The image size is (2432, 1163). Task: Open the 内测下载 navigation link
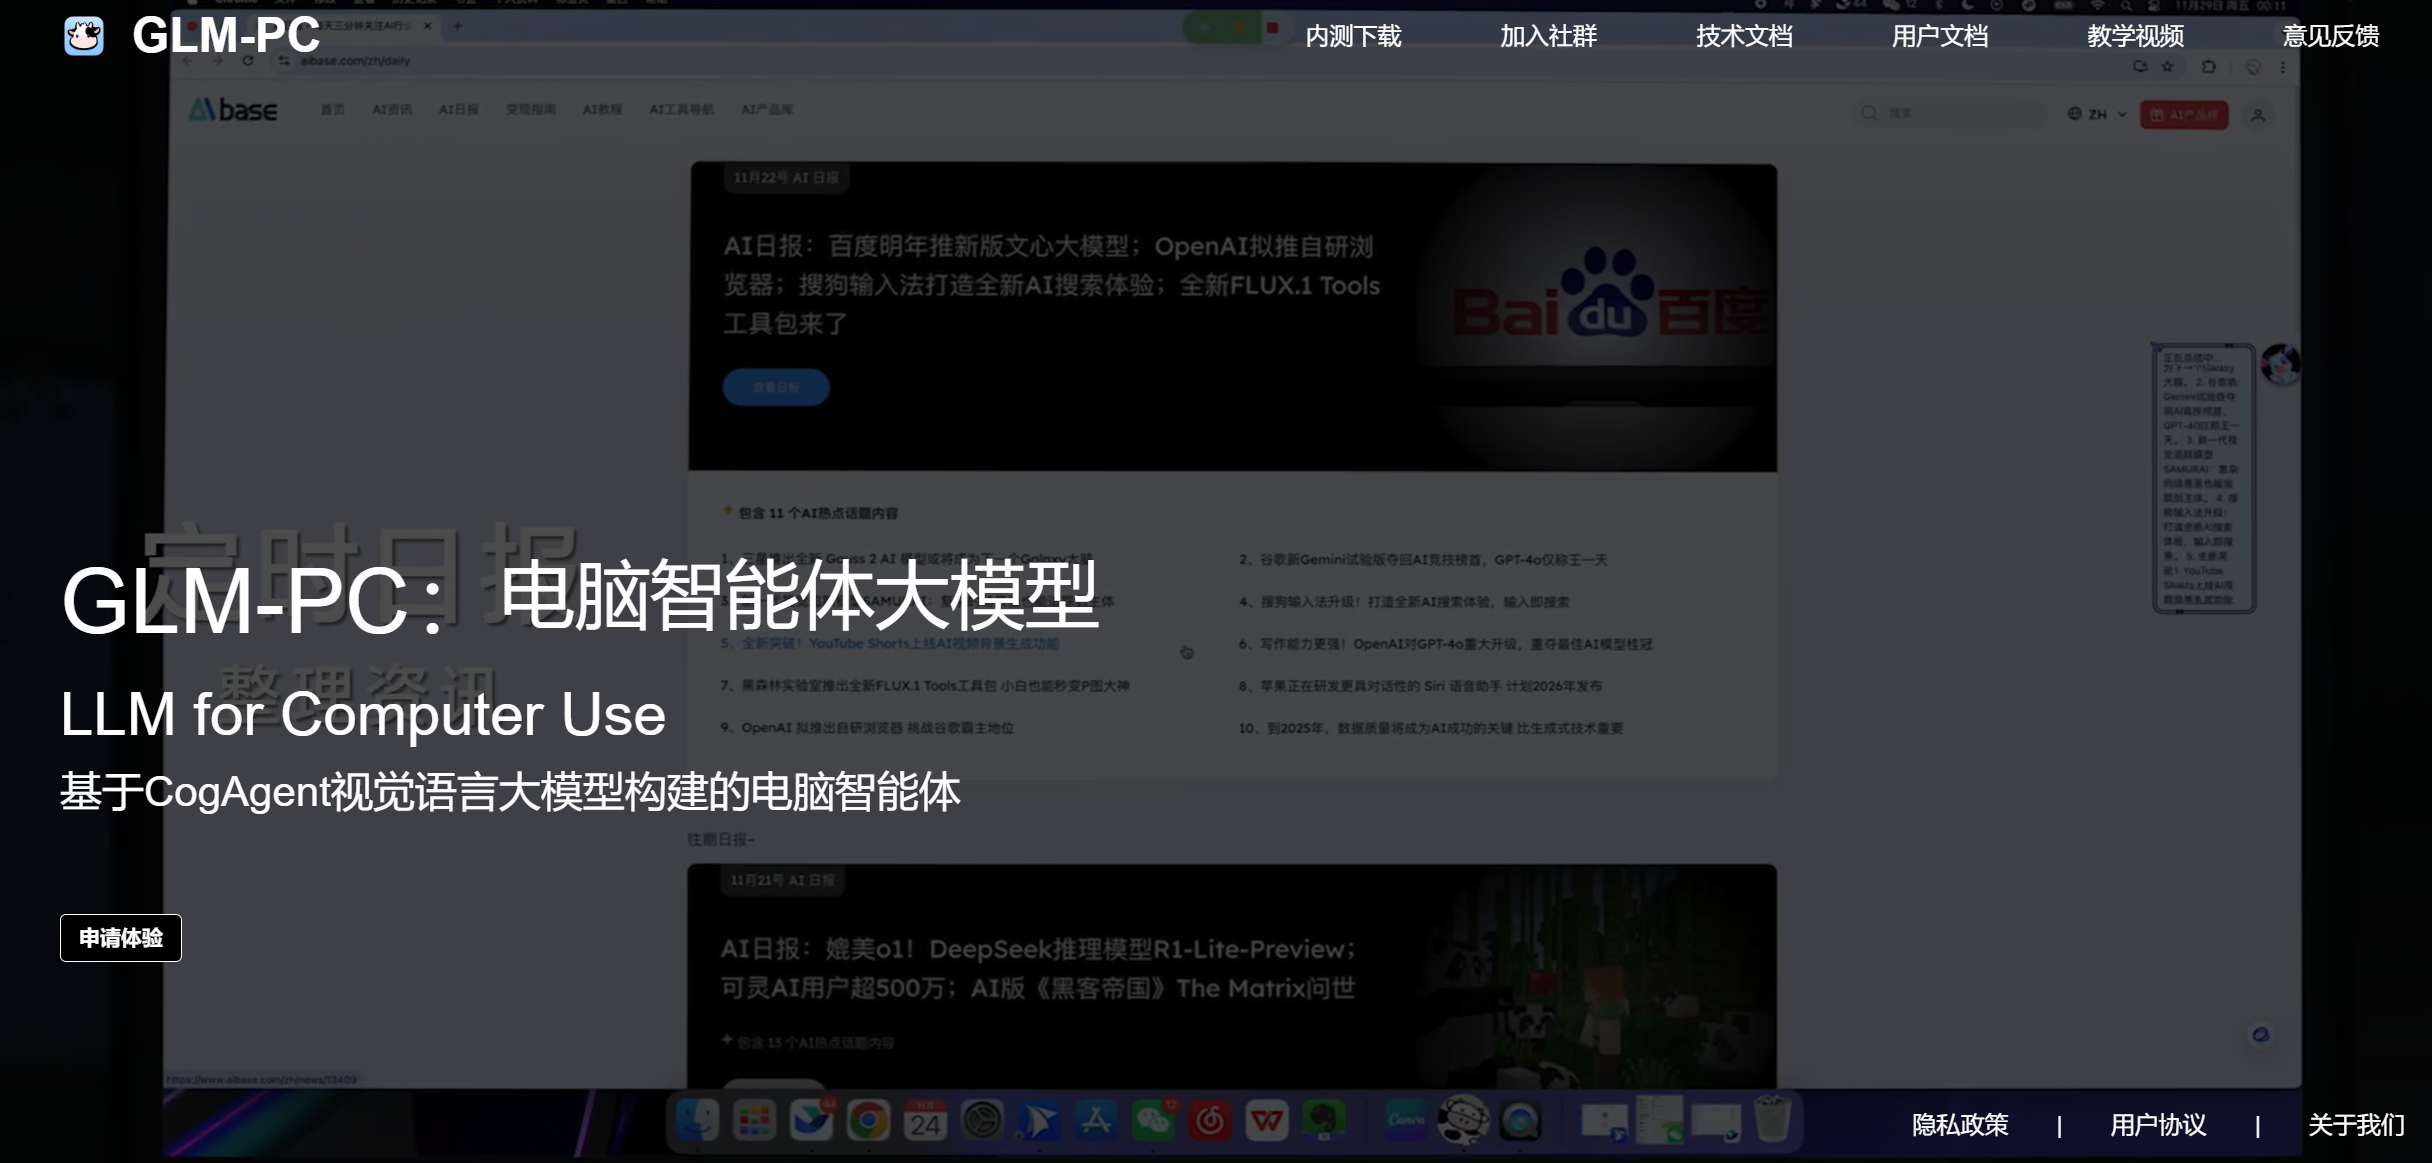(x=1353, y=36)
